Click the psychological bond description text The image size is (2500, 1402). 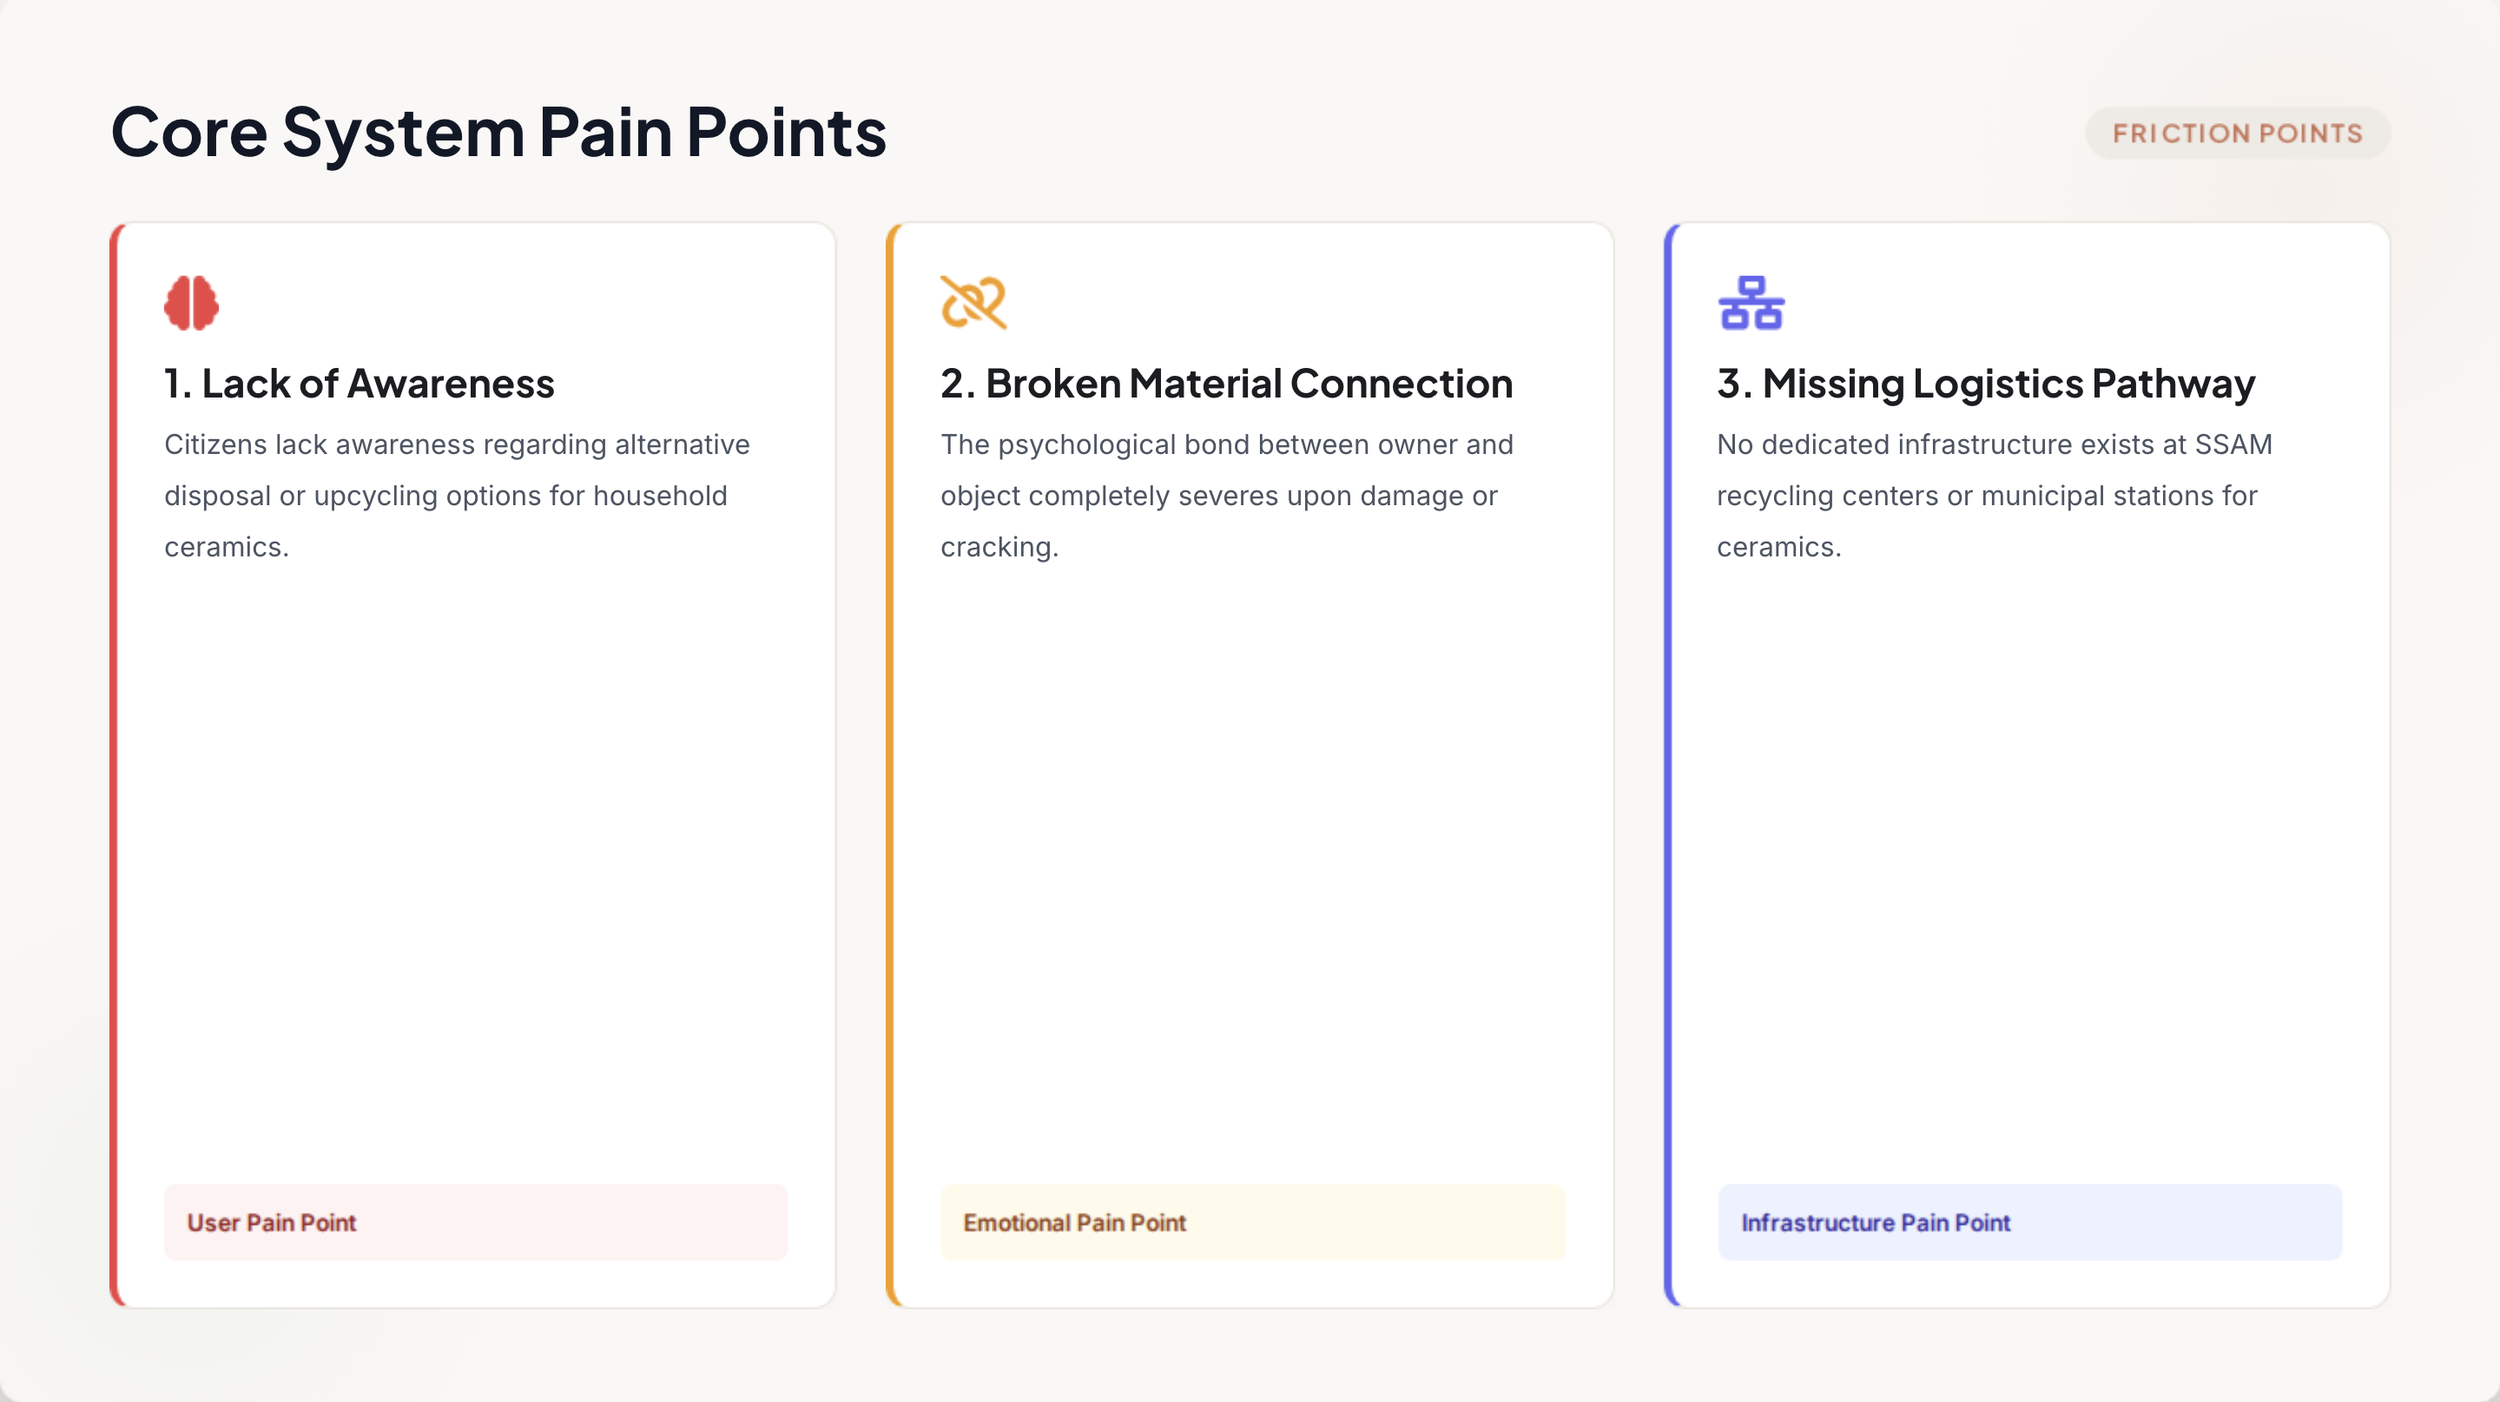(x=1227, y=496)
